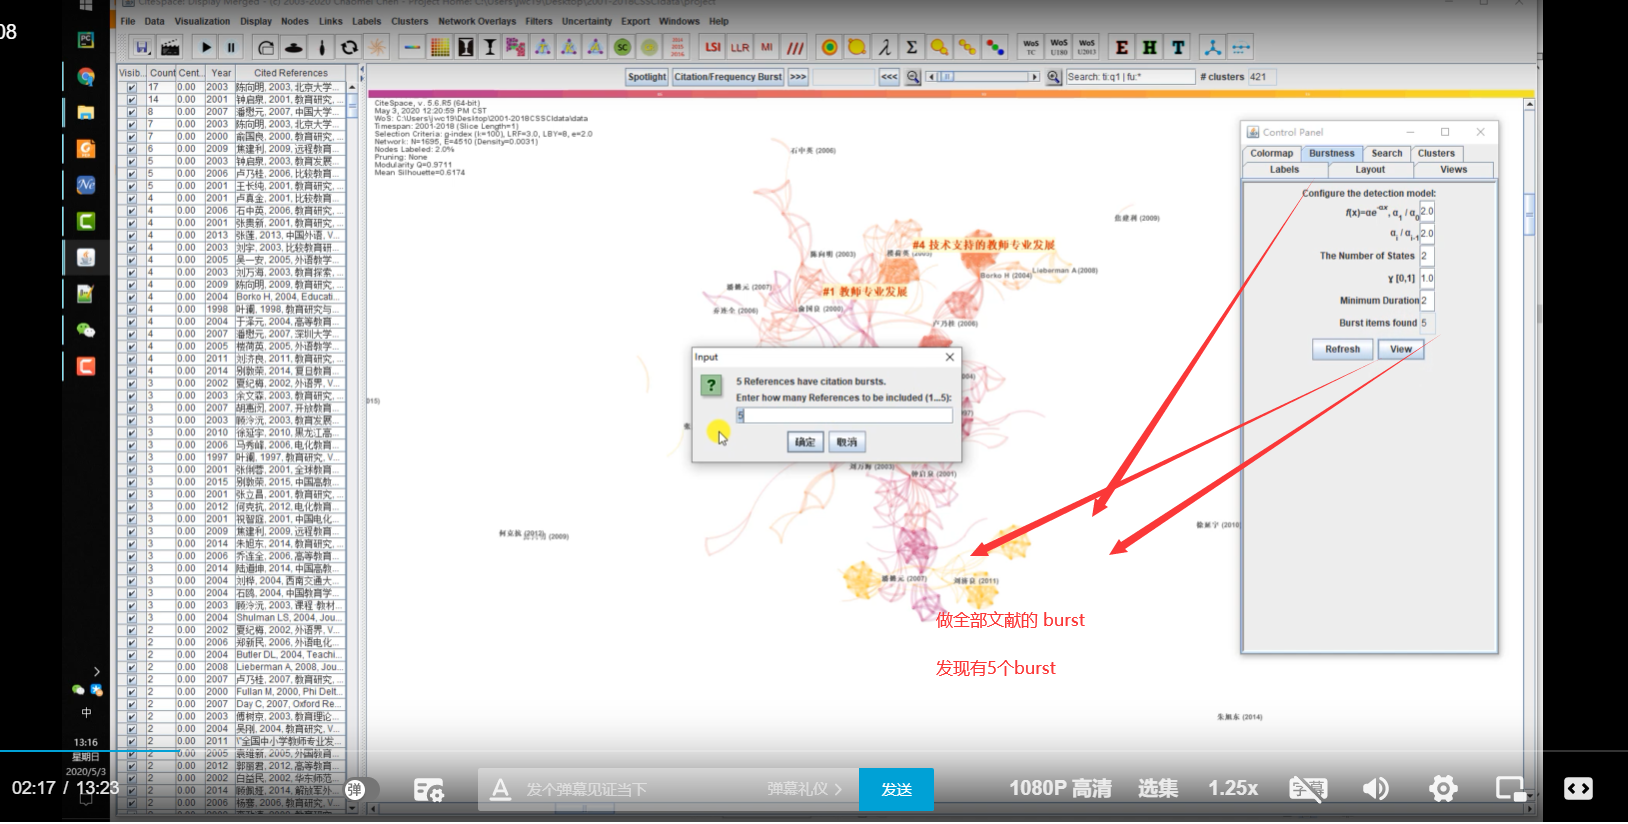Screen dimensions: 1628x824
Task: Click the movie clapperboard icon
Action: (x=170, y=47)
